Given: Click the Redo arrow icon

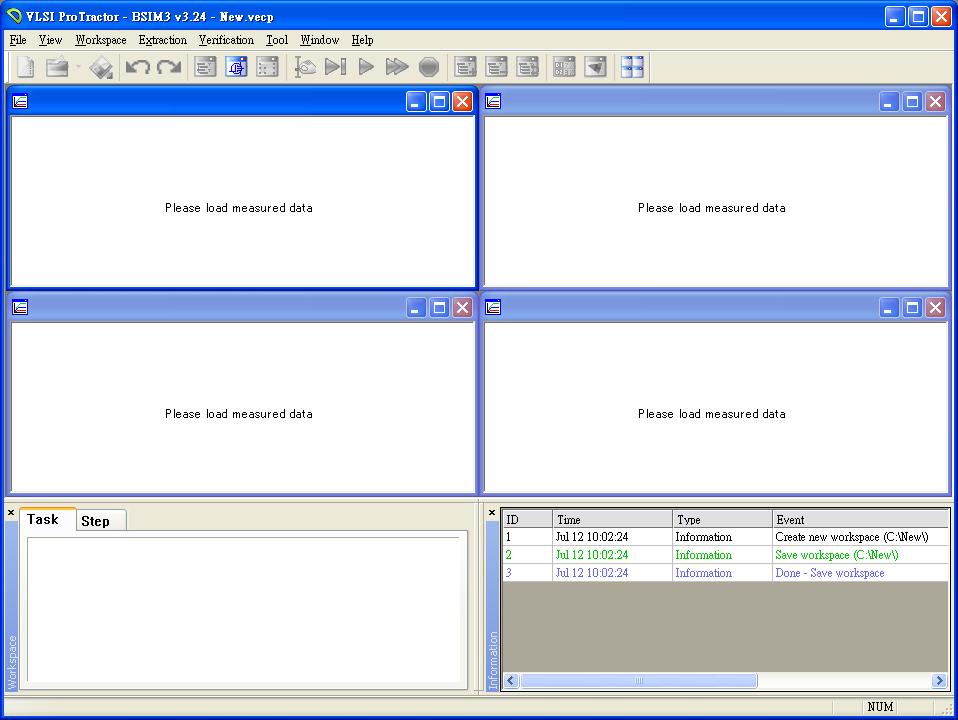Looking at the screenshot, I should (169, 67).
